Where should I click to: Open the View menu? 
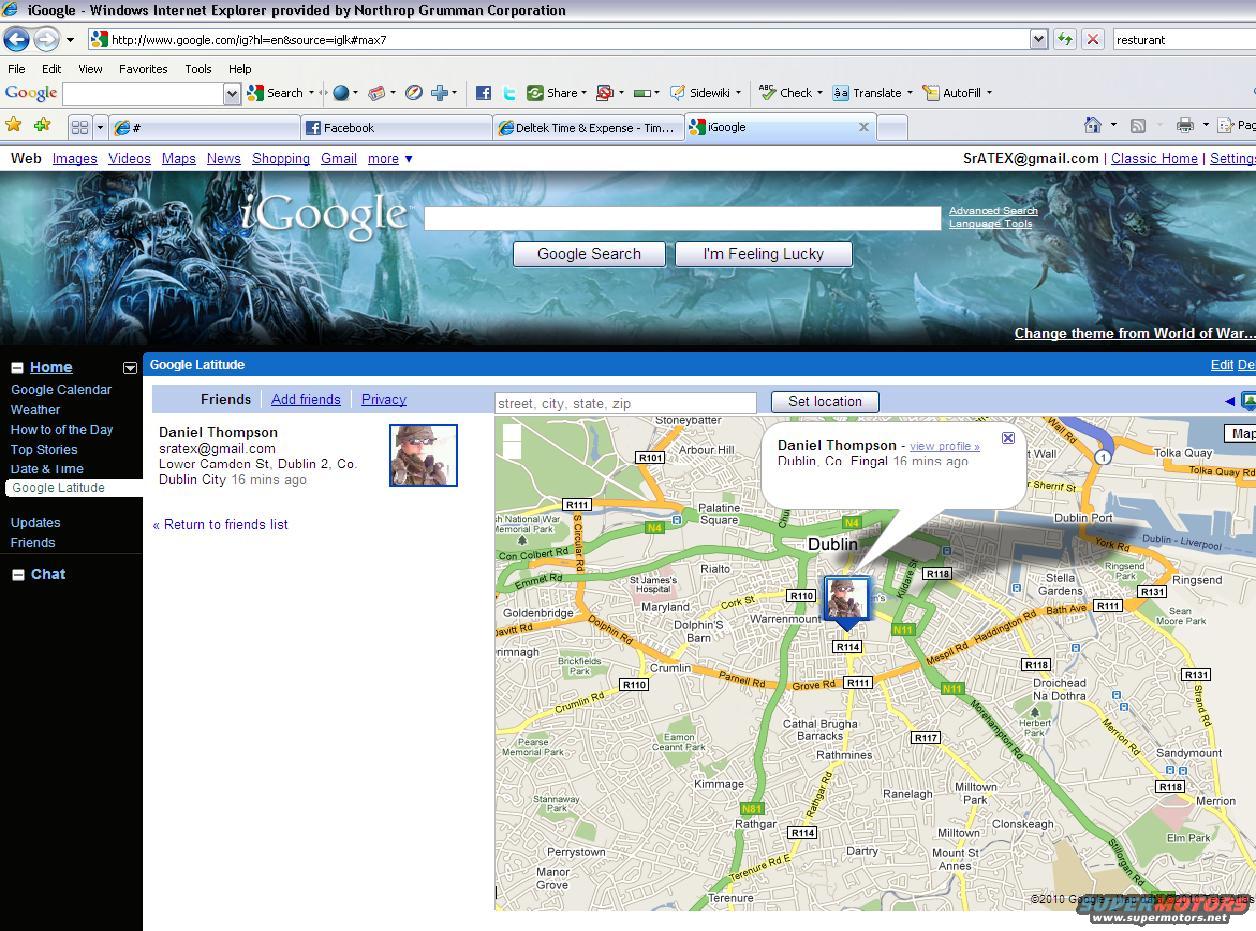(x=90, y=69)
